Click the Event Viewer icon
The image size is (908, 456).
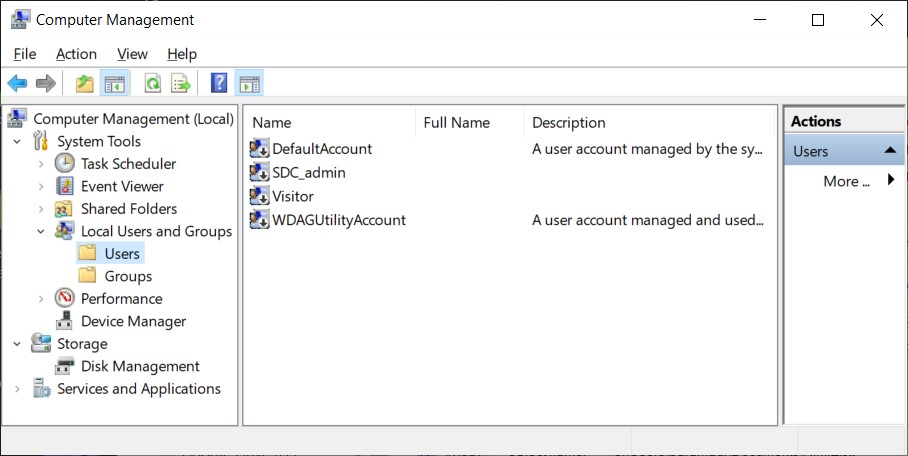(65, 186)
